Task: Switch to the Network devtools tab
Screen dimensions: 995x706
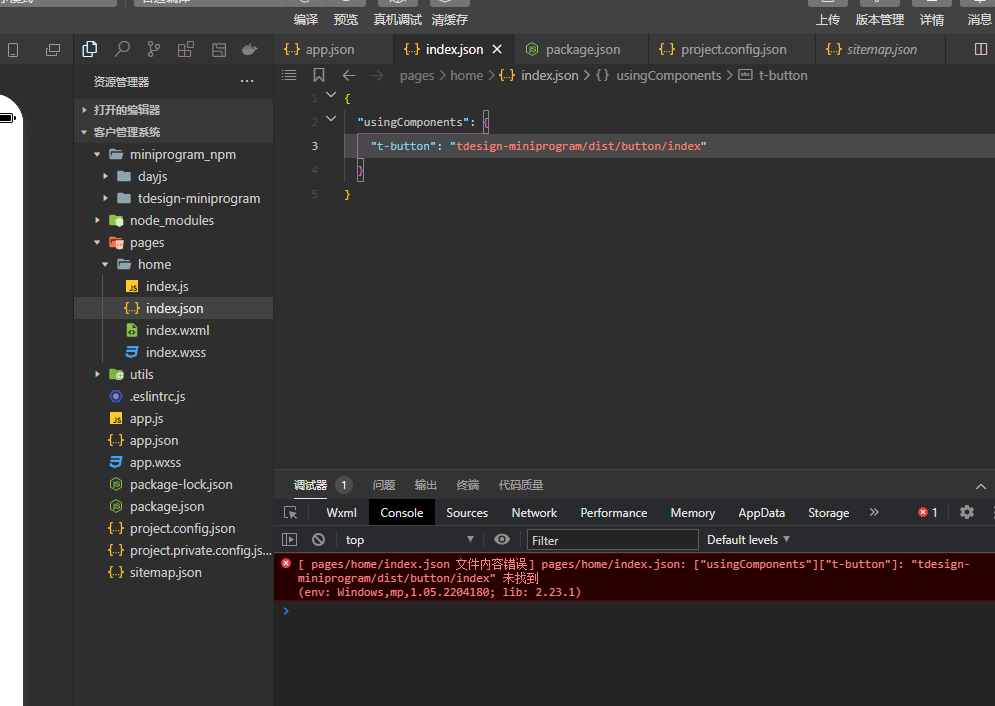Action: click(534, 513)
